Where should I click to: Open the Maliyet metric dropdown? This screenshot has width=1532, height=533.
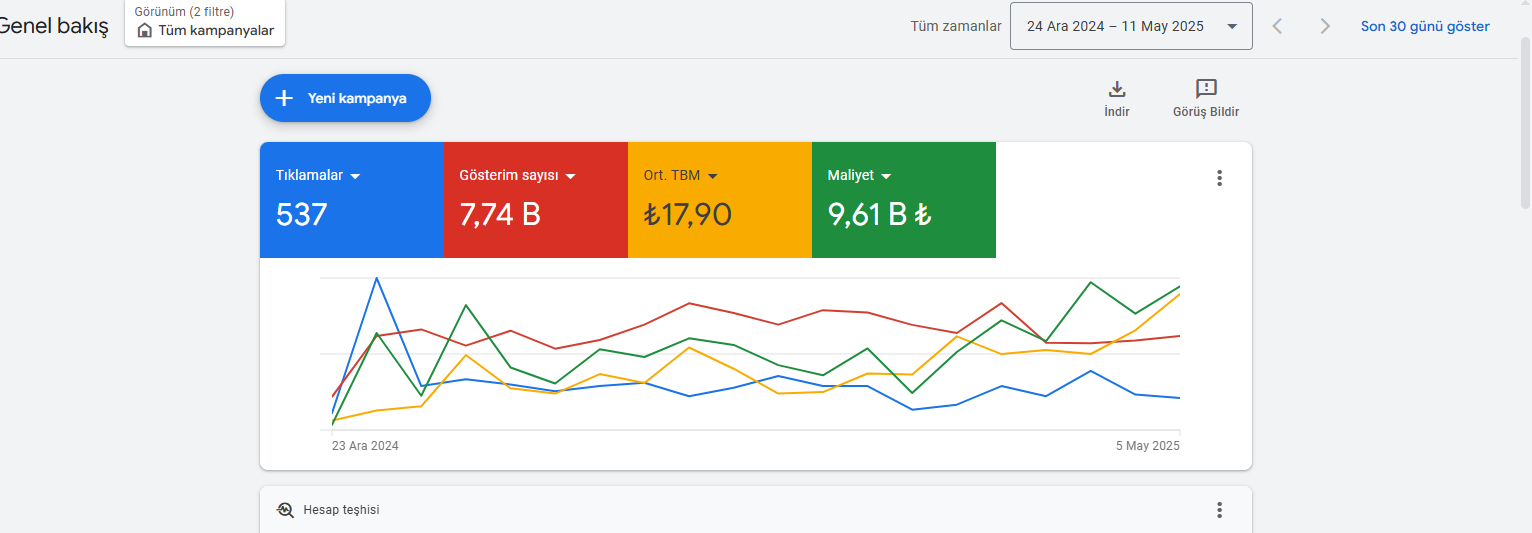point(860,175)
